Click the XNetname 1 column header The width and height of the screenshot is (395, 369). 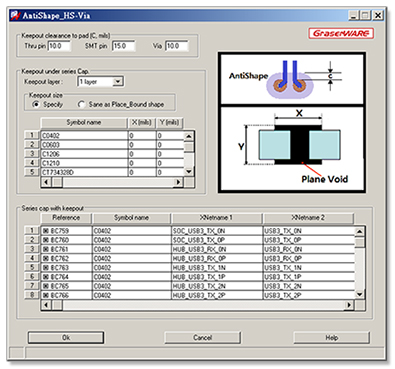[x=216, y=218]
